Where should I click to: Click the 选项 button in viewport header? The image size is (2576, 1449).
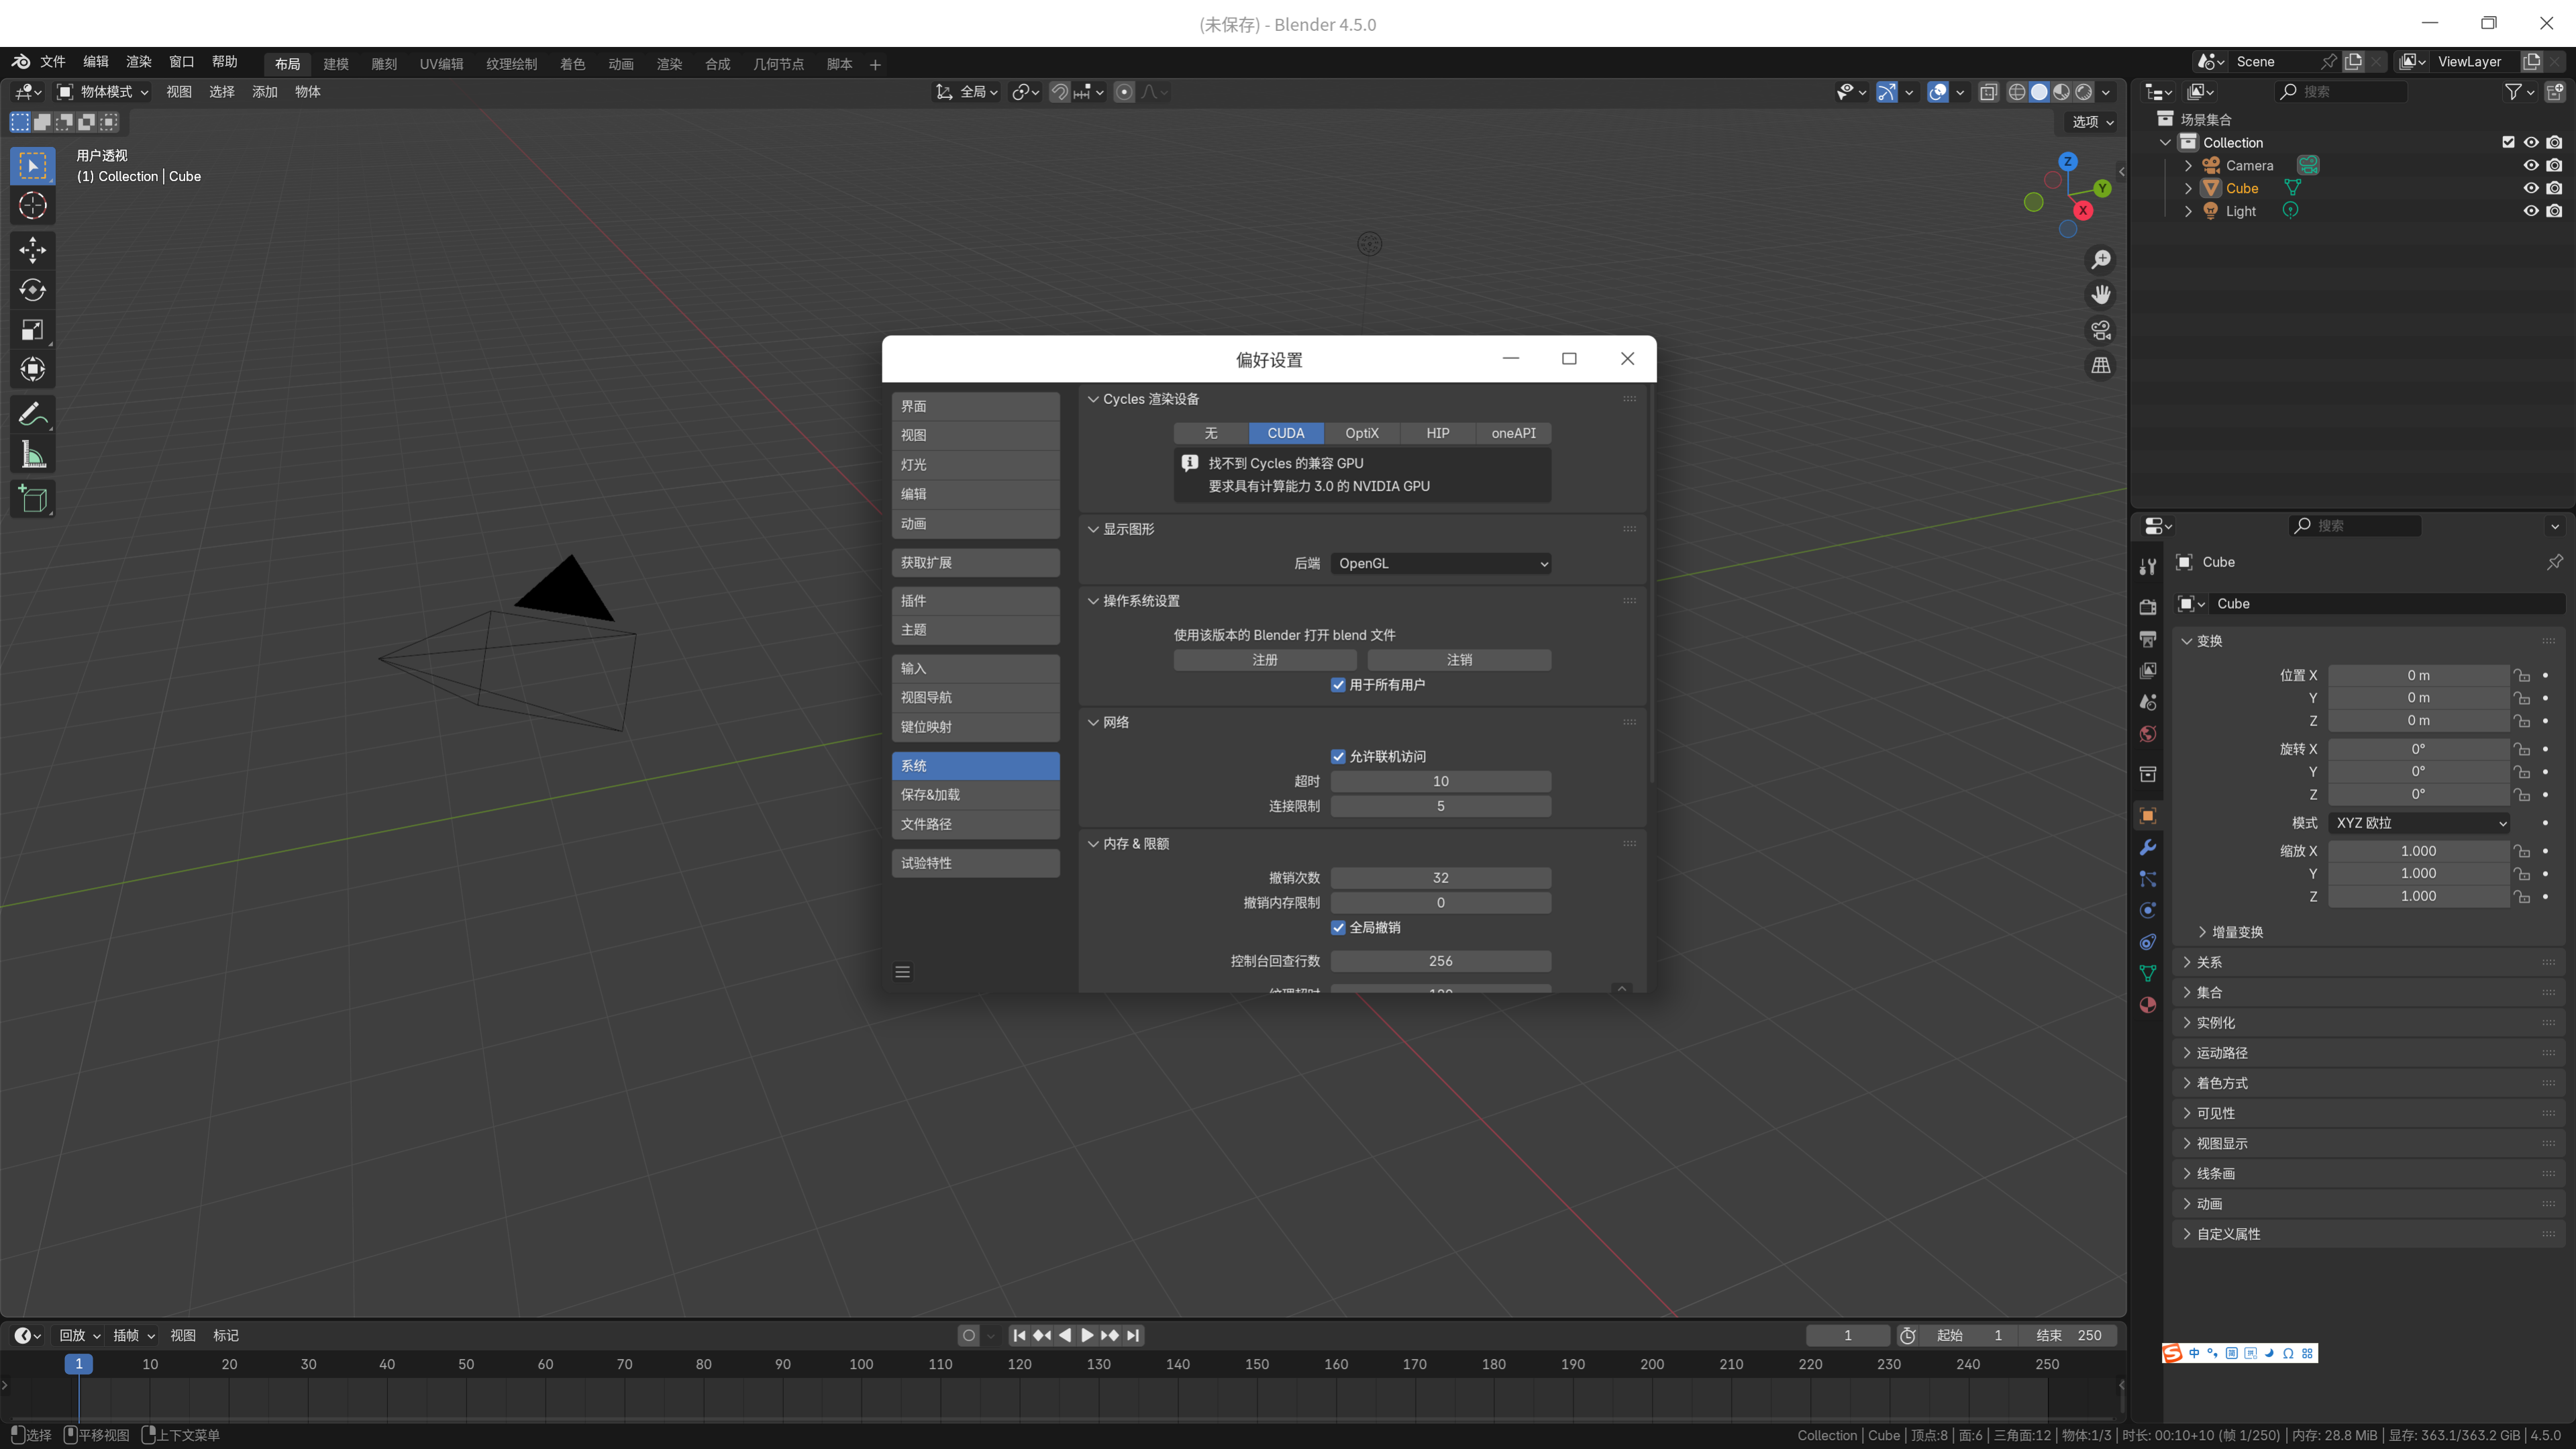coord(2092,122)
